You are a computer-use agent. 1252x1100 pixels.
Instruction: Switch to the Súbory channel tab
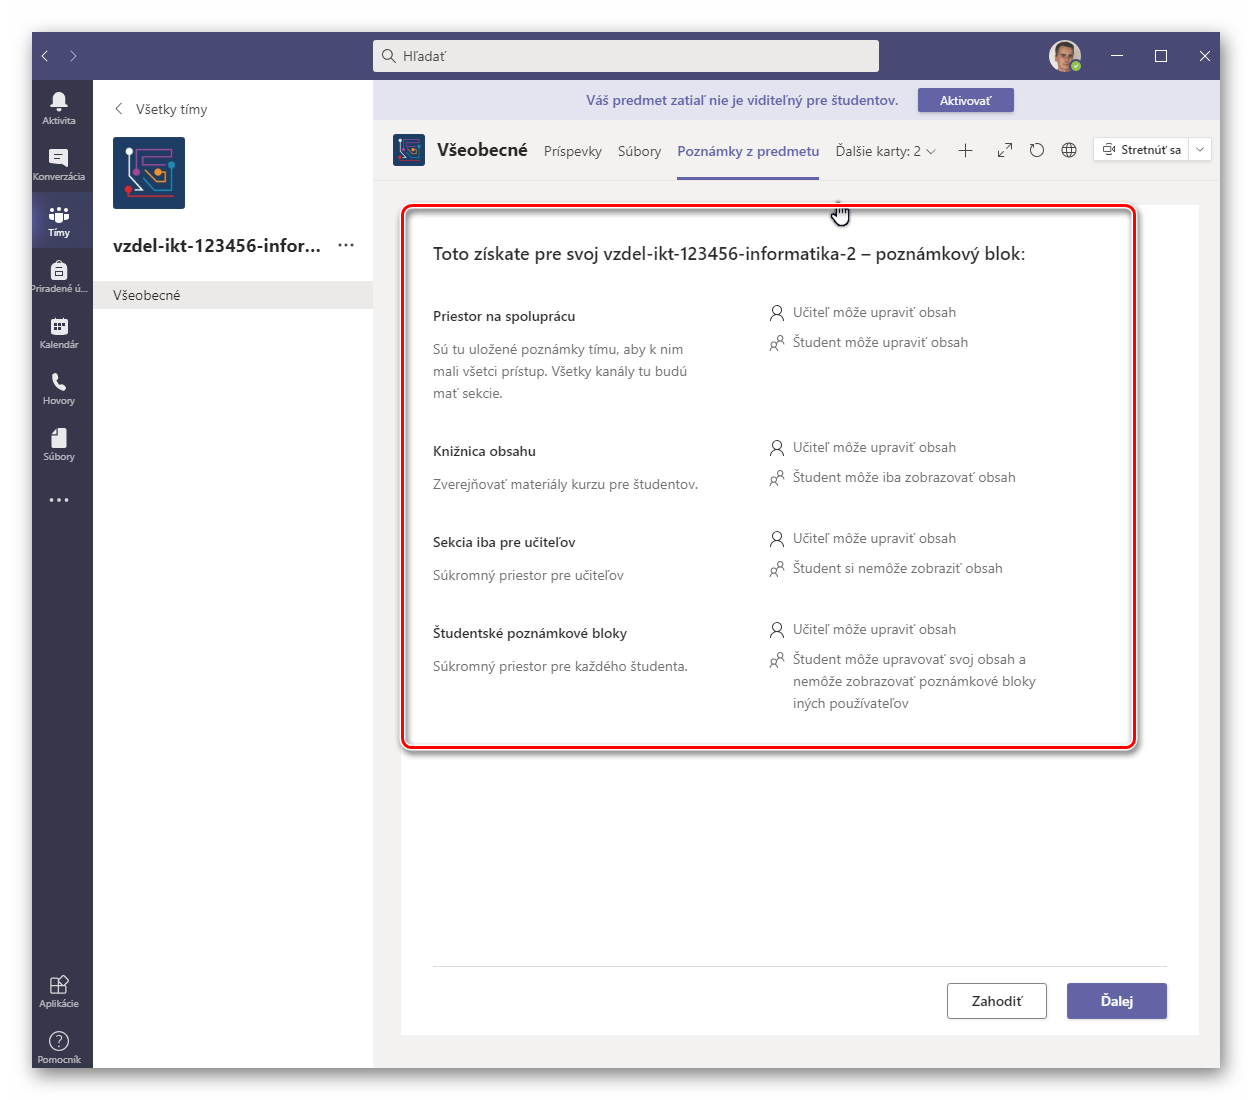click(x=639, y=151)
